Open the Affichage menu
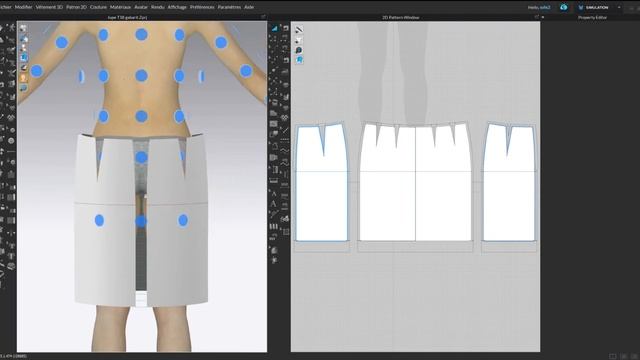 click(x=177, y=7)
